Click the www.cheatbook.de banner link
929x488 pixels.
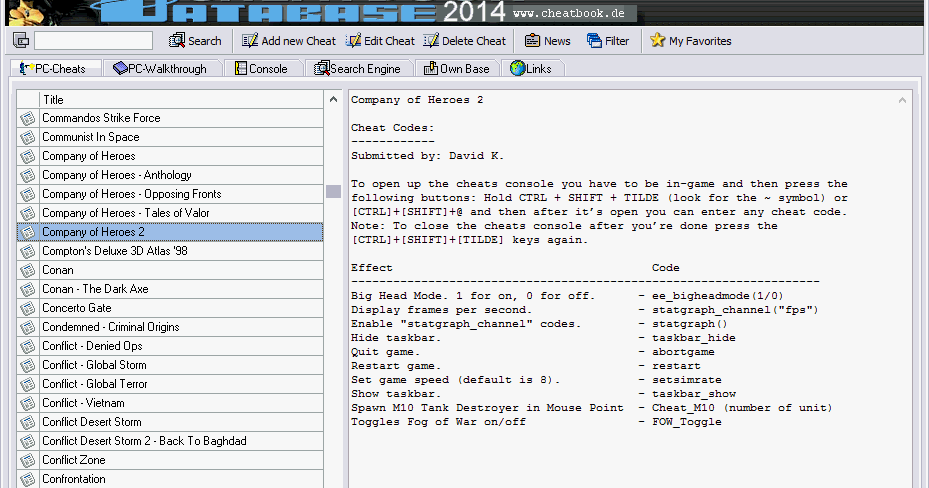(569, 13)
